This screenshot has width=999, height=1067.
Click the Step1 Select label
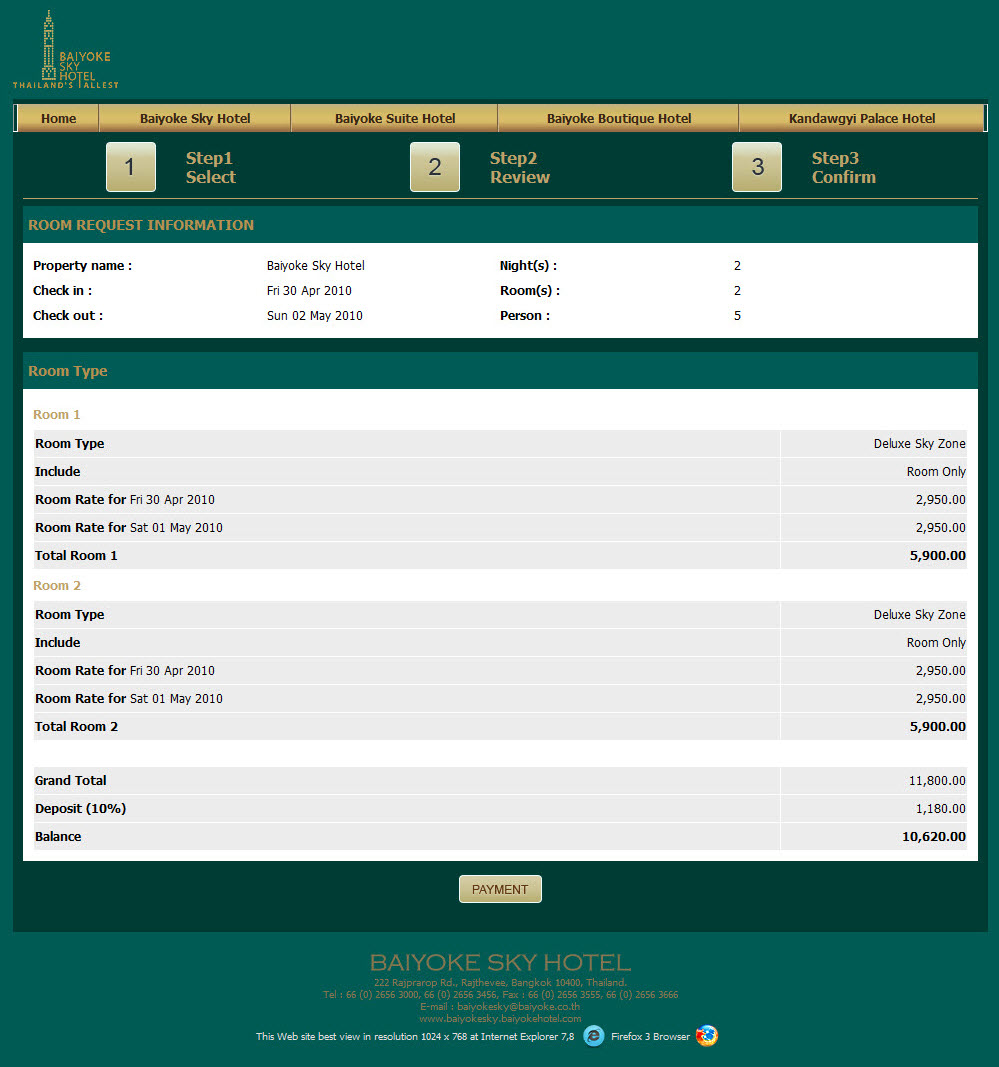point(210,168)
